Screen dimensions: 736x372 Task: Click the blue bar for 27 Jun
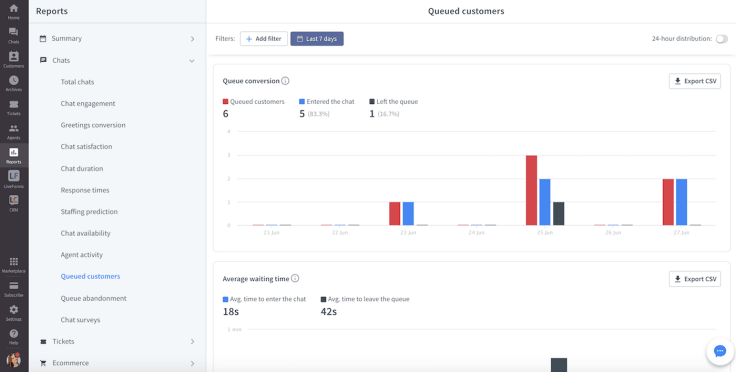click(682, 202)
